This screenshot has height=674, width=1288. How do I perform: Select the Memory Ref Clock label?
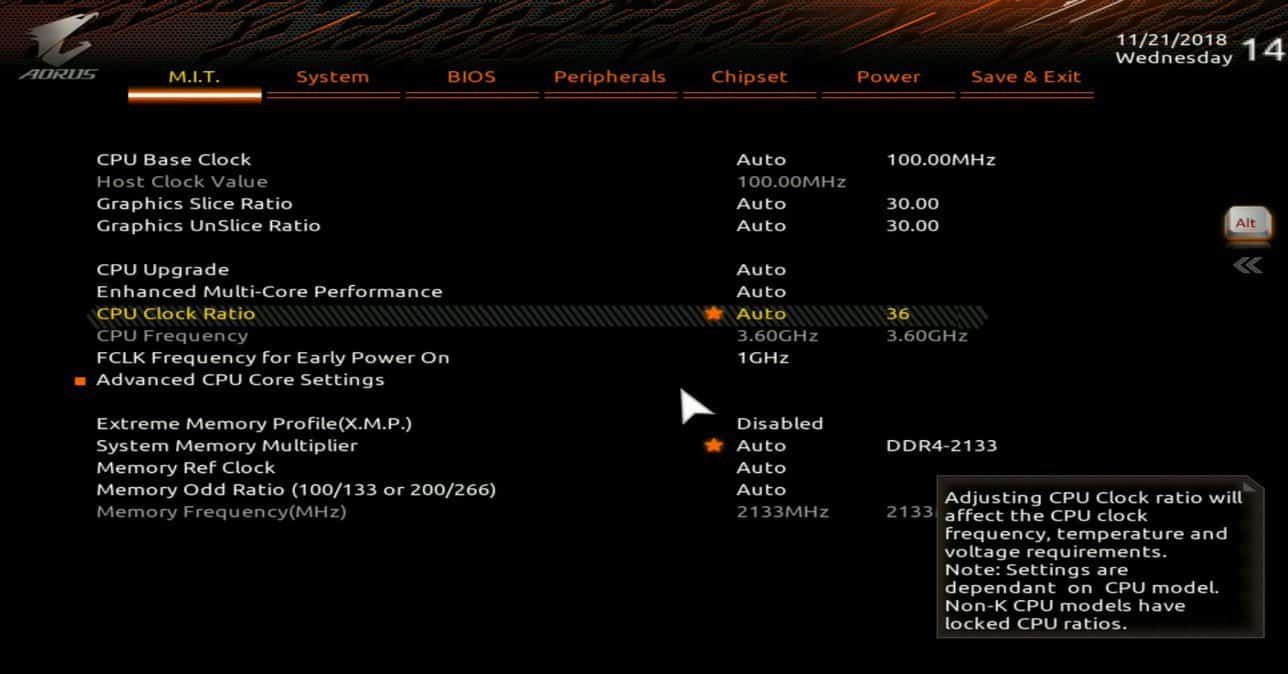(x=186, y=468)
